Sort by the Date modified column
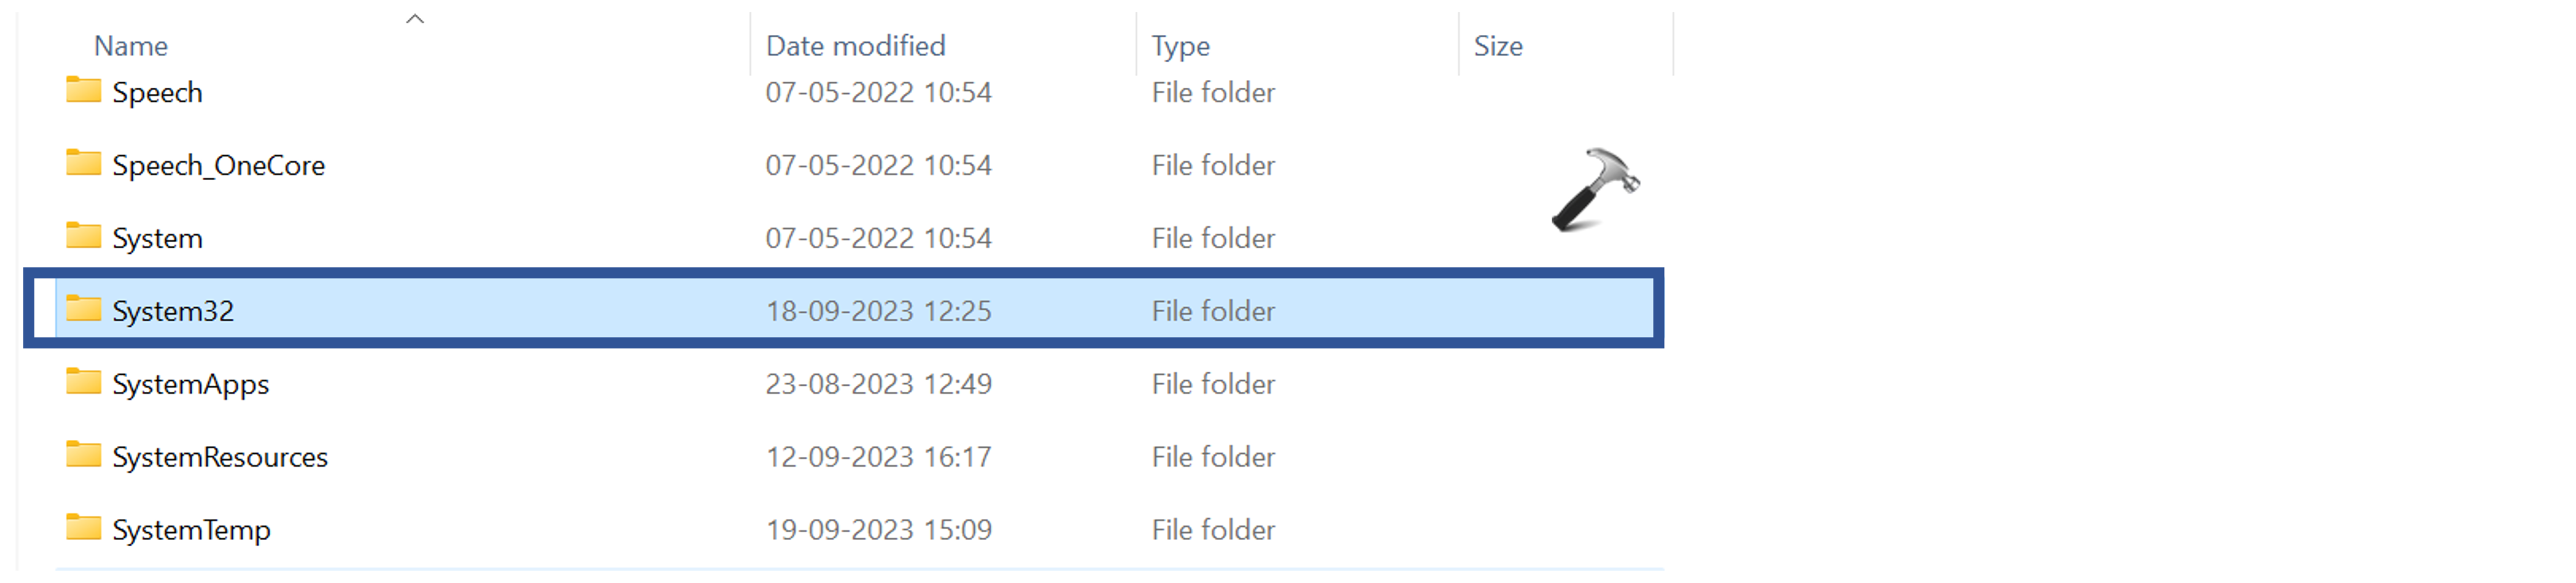2576x583 pixels. click(855, 46)
